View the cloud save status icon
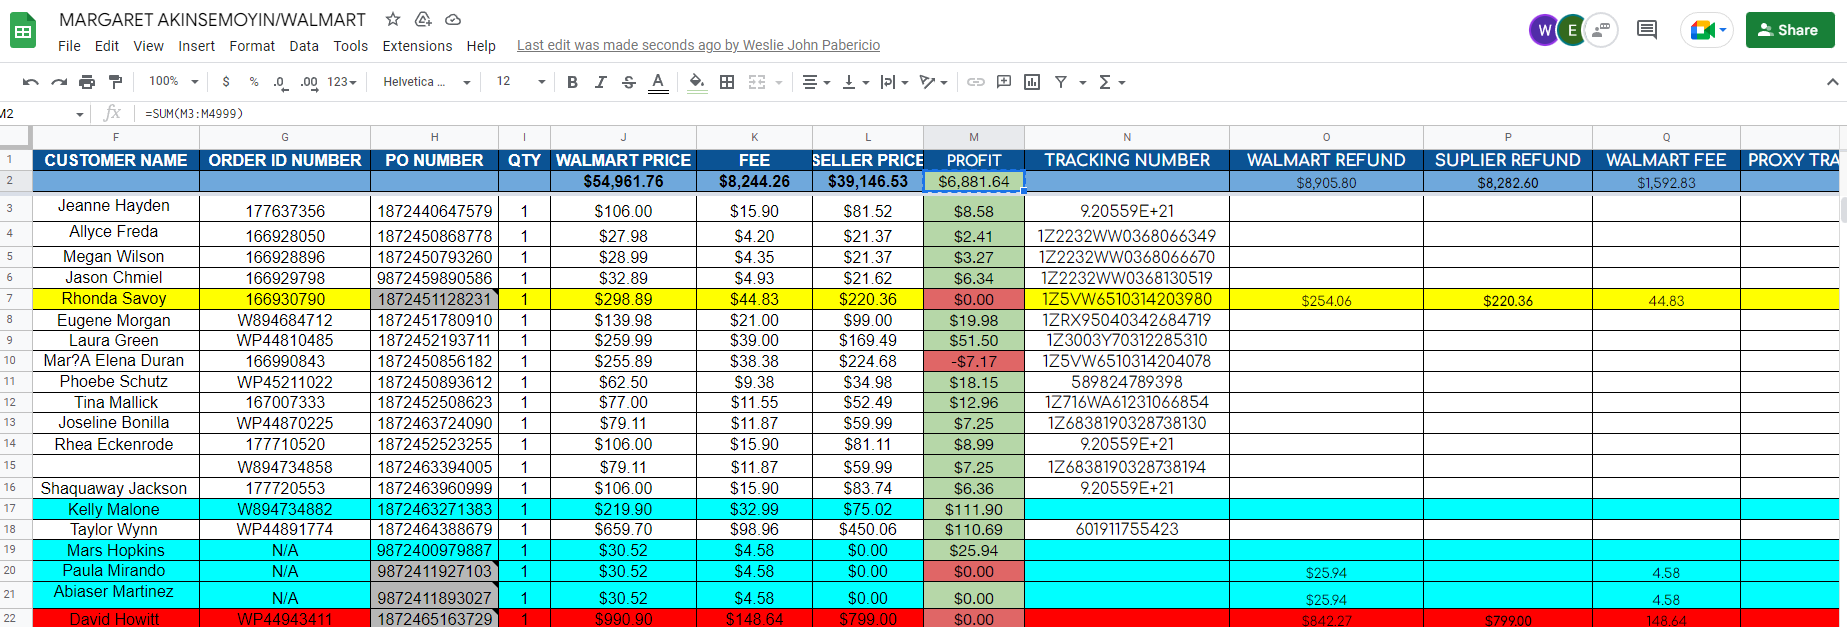The image size is (1847, 627). click(453, 19)
